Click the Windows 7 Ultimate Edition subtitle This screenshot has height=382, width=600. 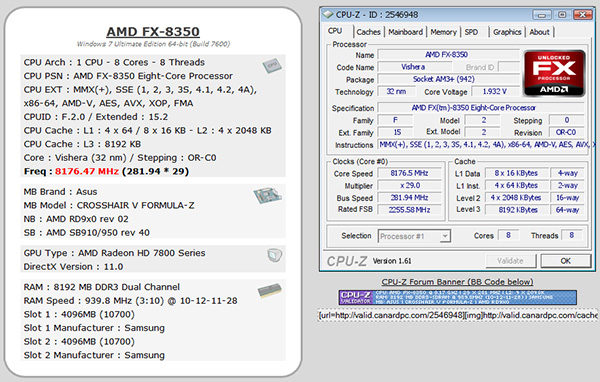coord(153,44)
